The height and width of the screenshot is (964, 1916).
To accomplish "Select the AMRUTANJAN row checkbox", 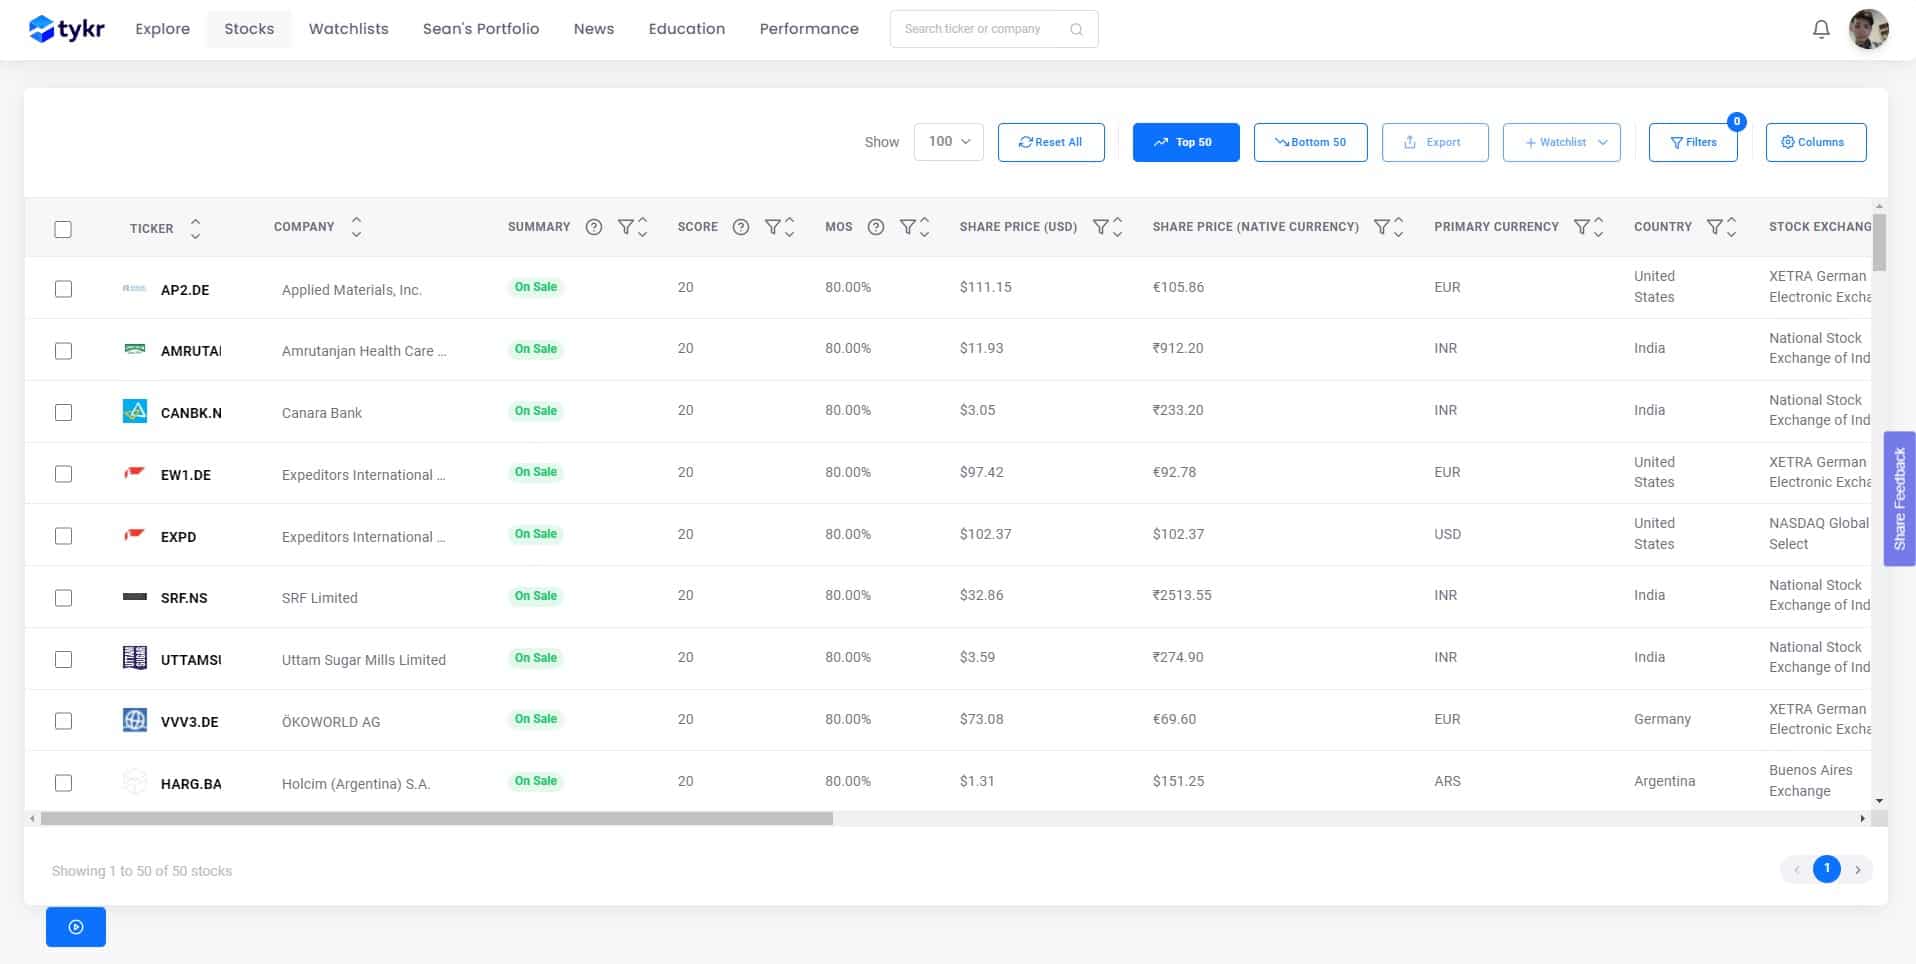I will 63,351.
